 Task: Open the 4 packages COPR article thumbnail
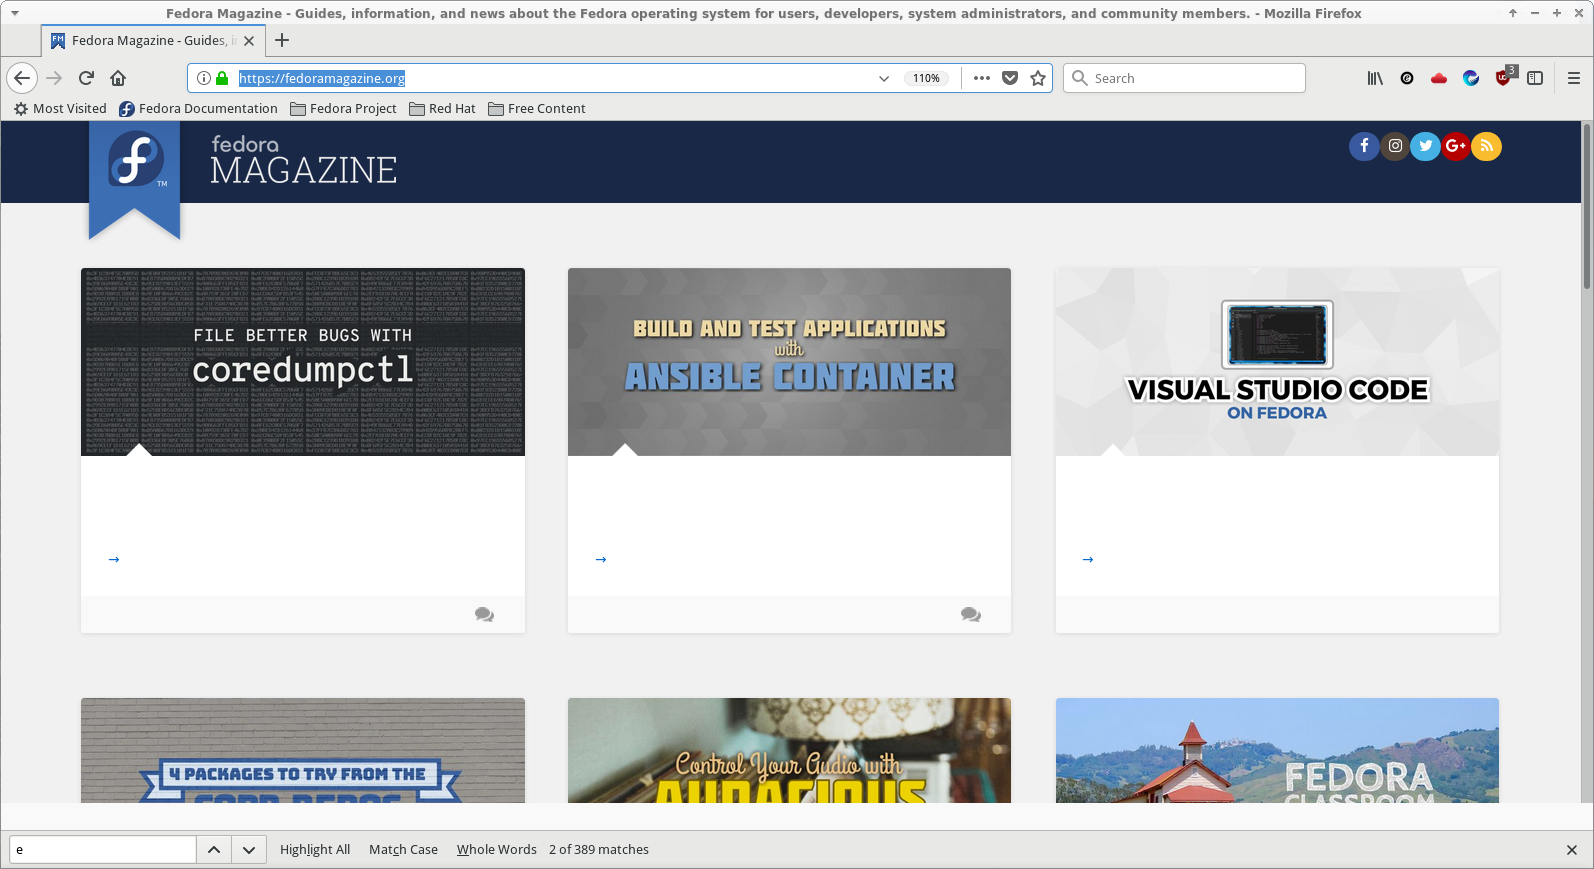[303, 750]
